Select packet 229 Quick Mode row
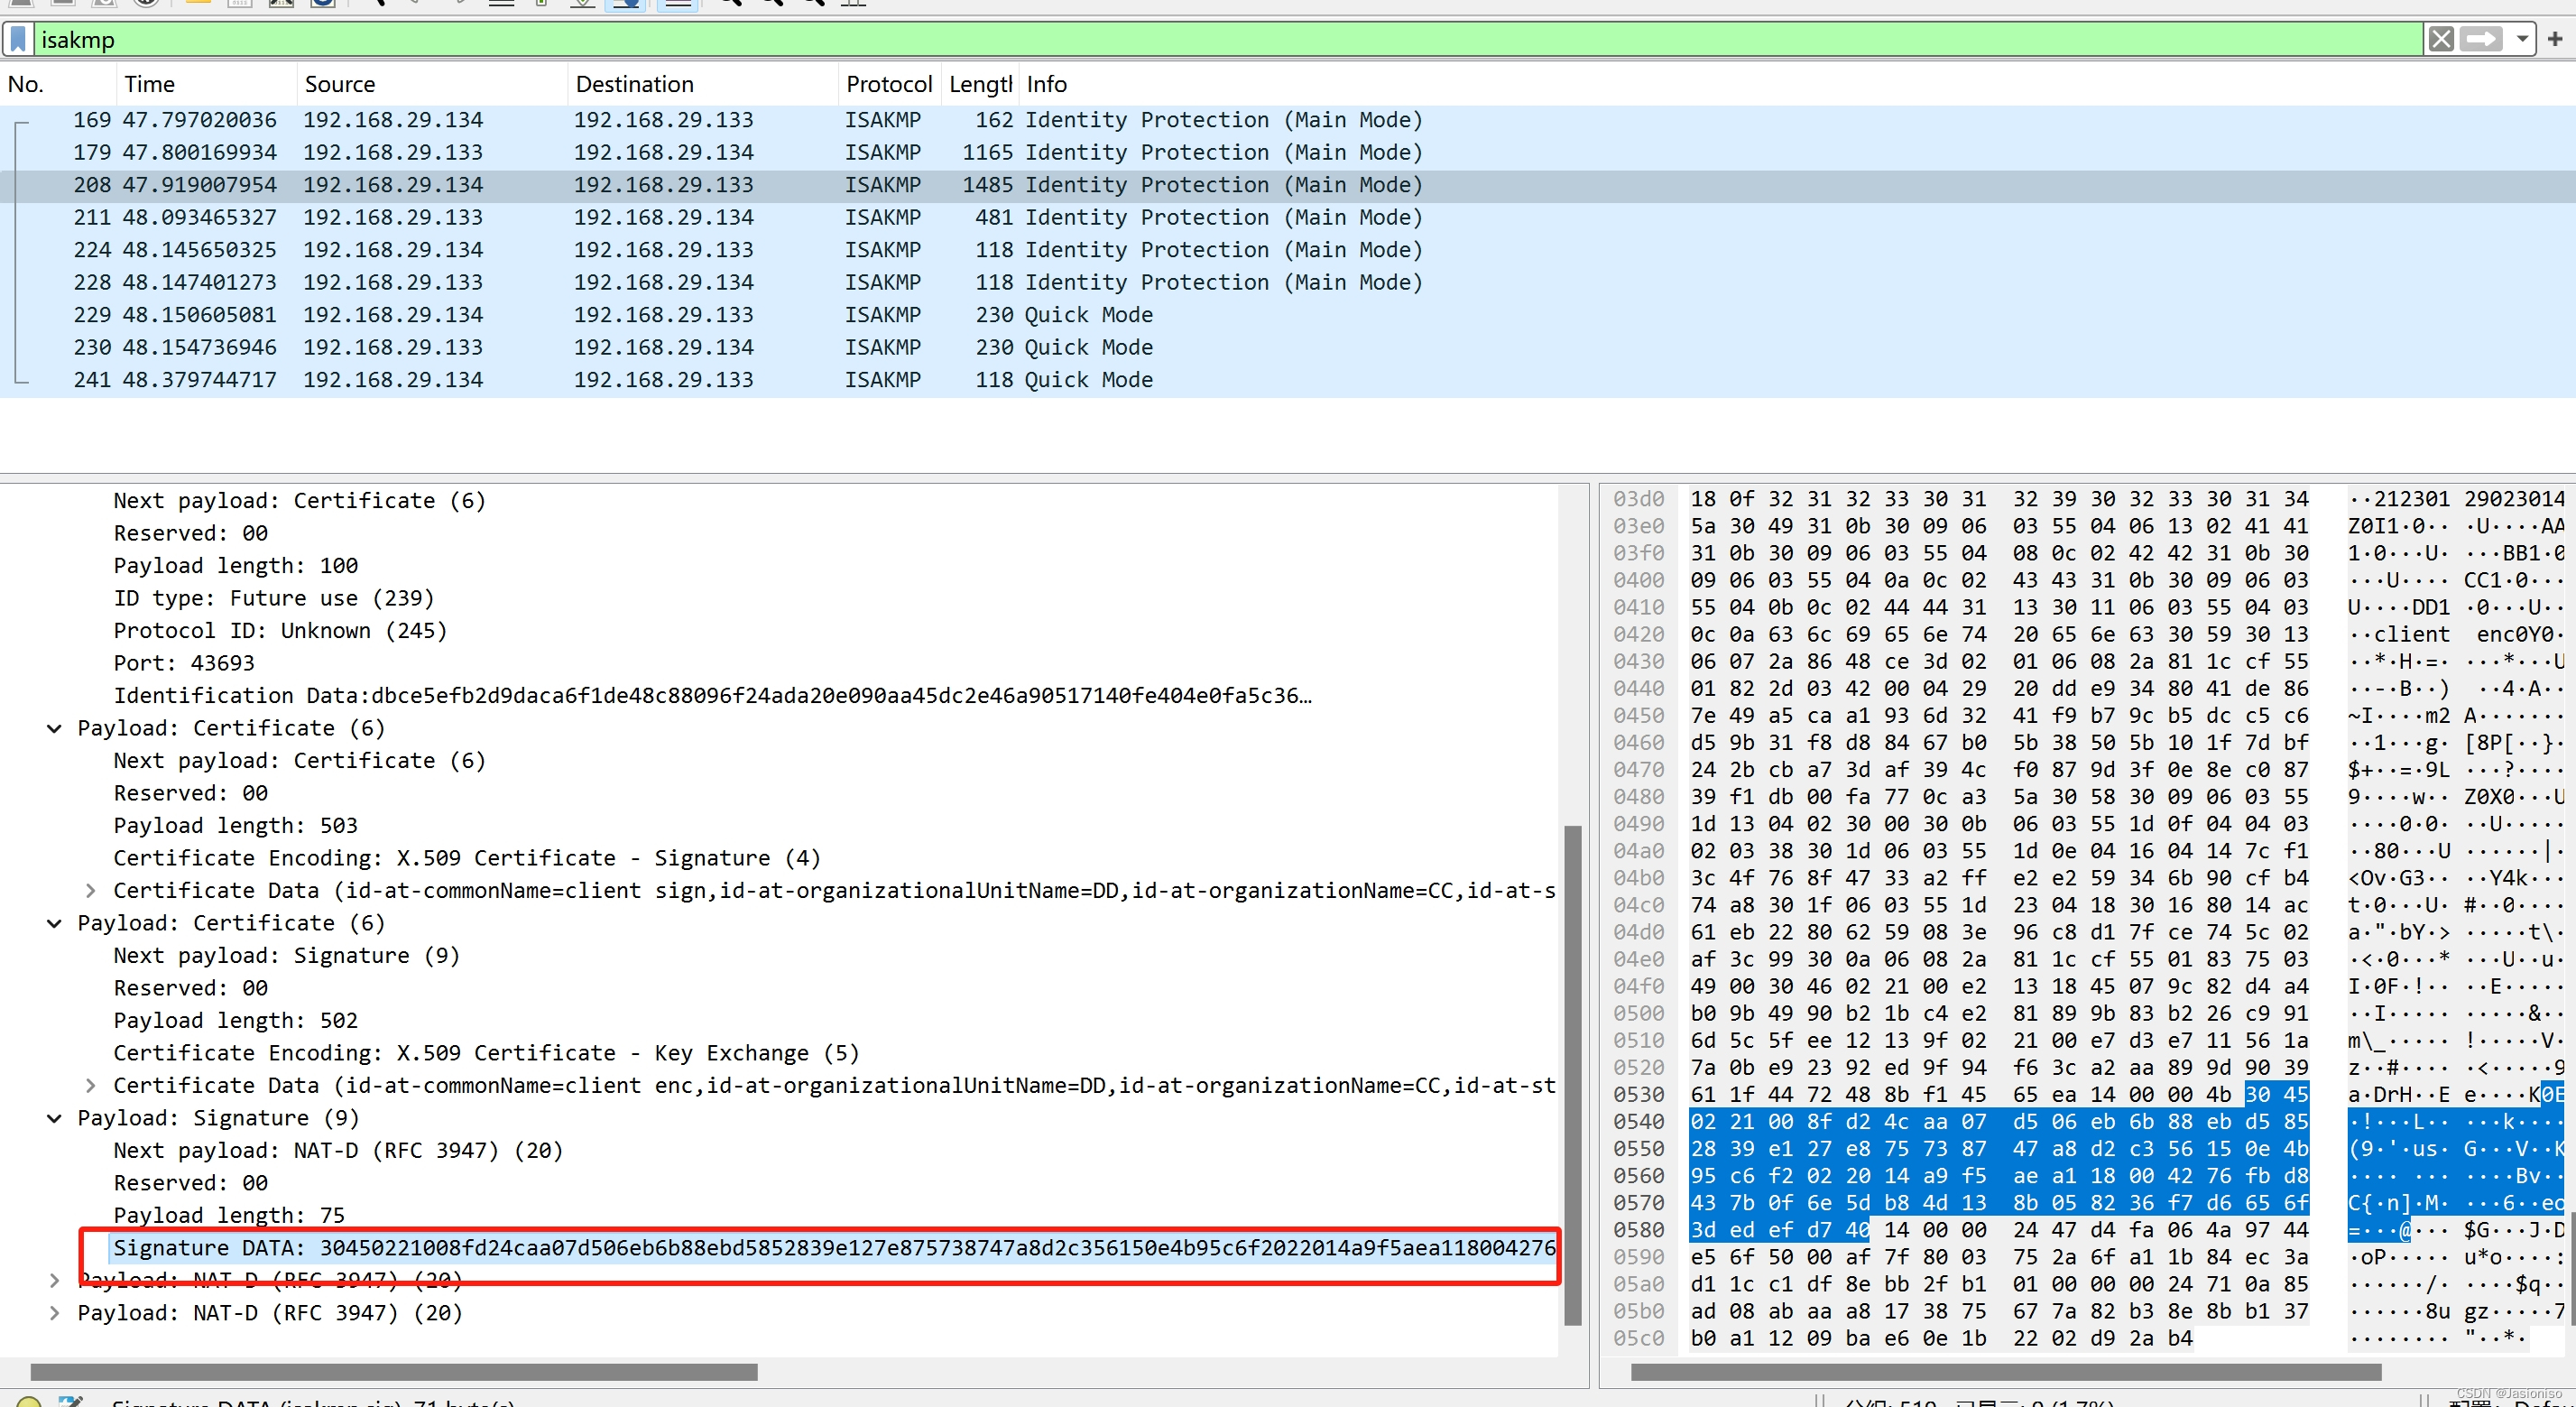This screenshot has height=1407, width=2576. [700, 315]
